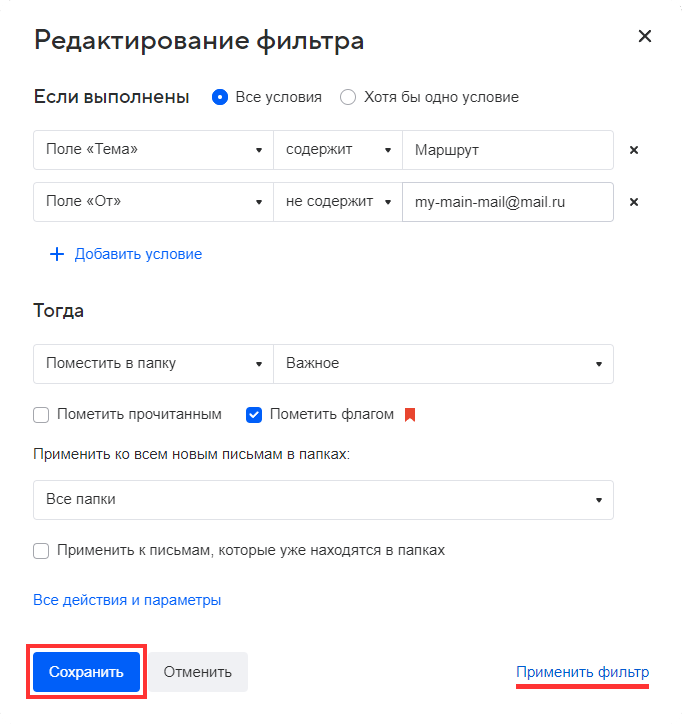Toggle «Применить к письмам, которые уже находятся в папках»
The width and height of the screenshot is (682, 724).
click(x=41, y=550)
